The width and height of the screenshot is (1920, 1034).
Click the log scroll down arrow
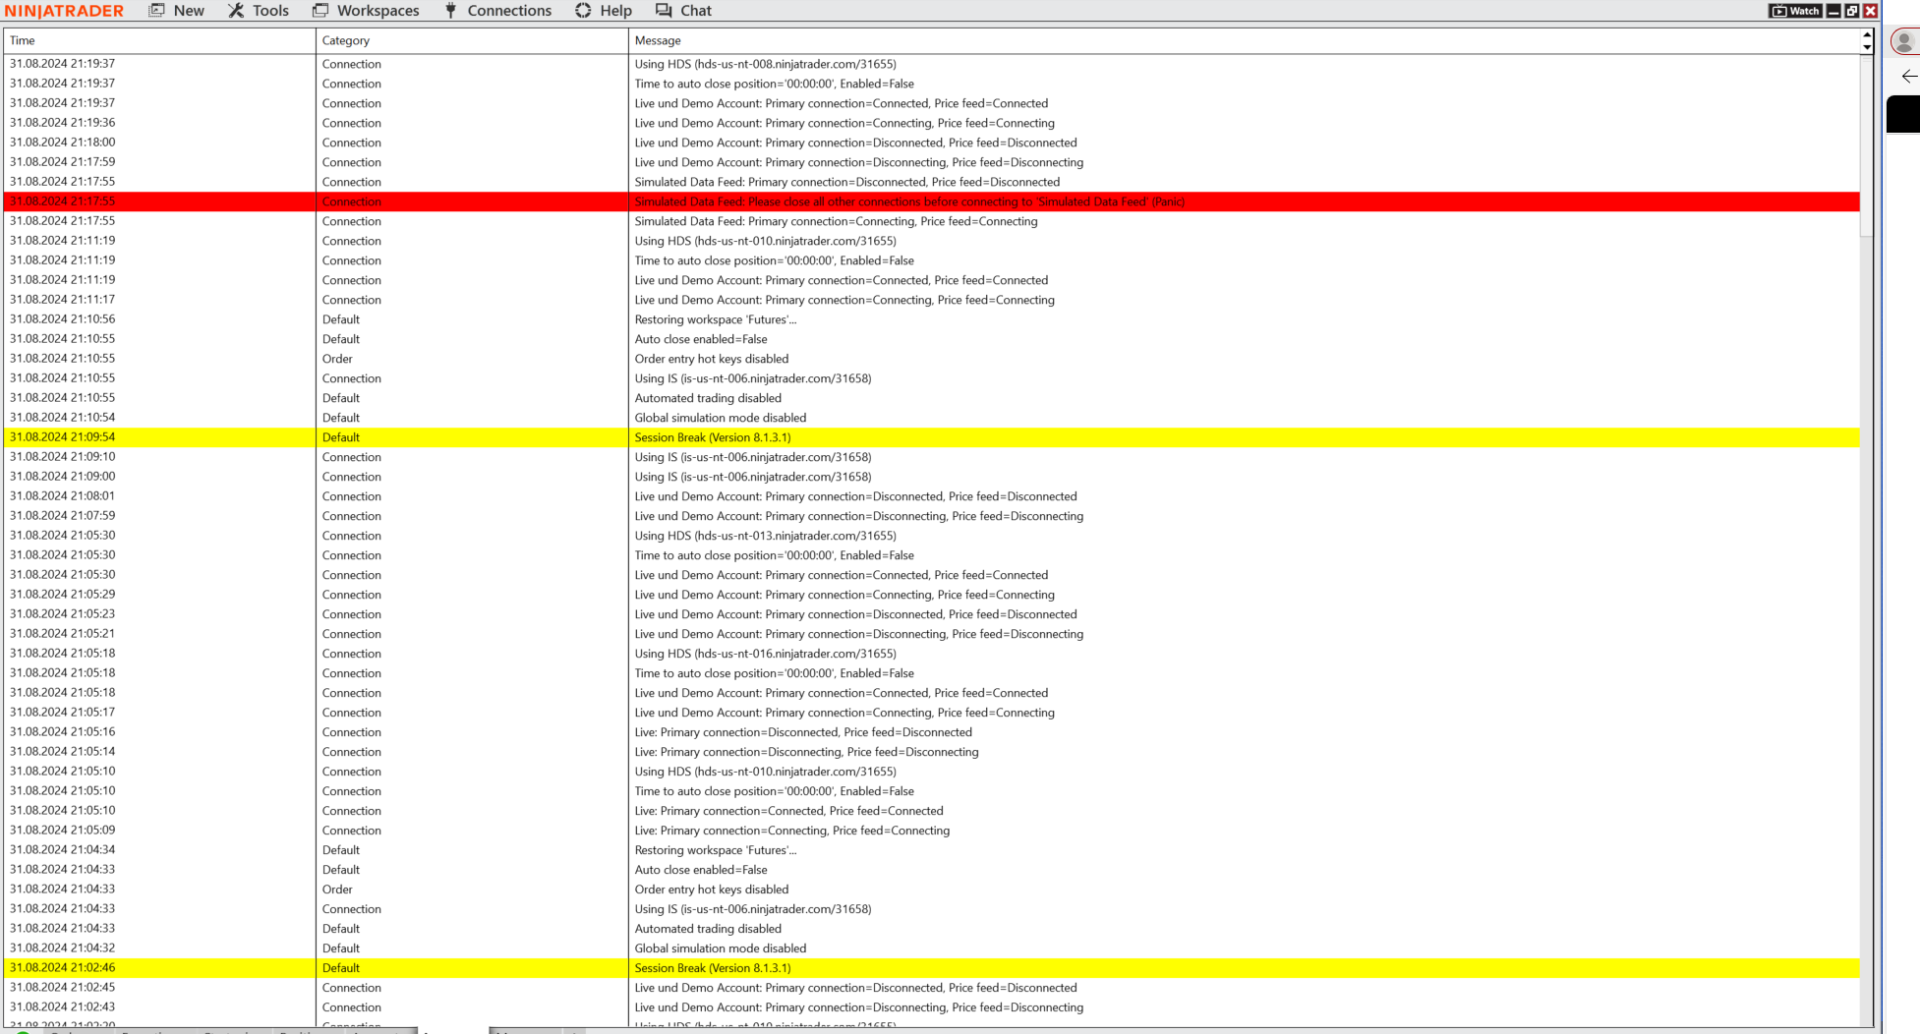tap(1866, 47)
